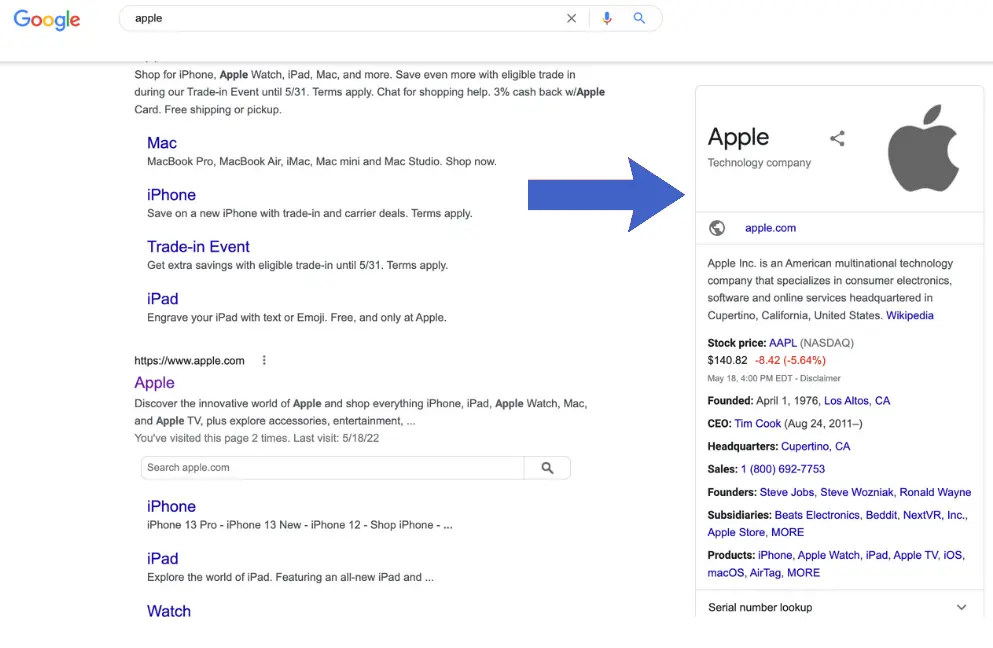
Task: Start voice search with the microphone icon
Action: 607,18
